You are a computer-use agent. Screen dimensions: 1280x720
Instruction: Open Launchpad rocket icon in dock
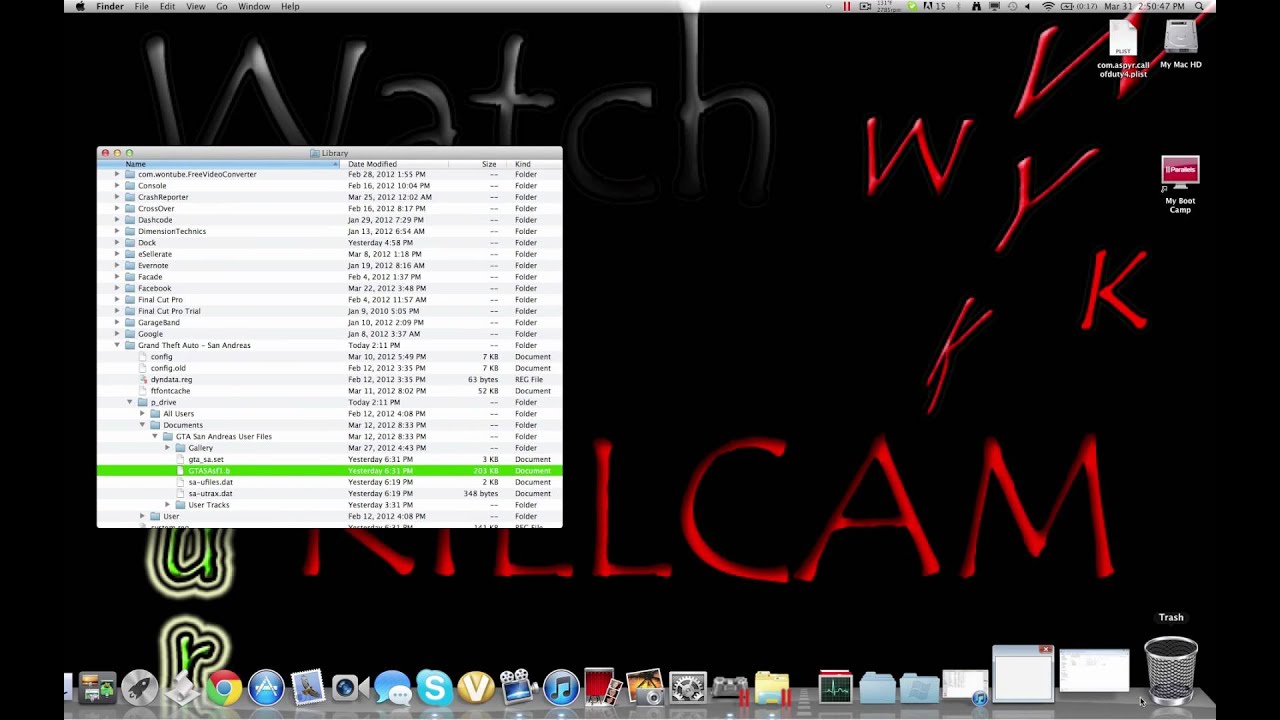139,688
